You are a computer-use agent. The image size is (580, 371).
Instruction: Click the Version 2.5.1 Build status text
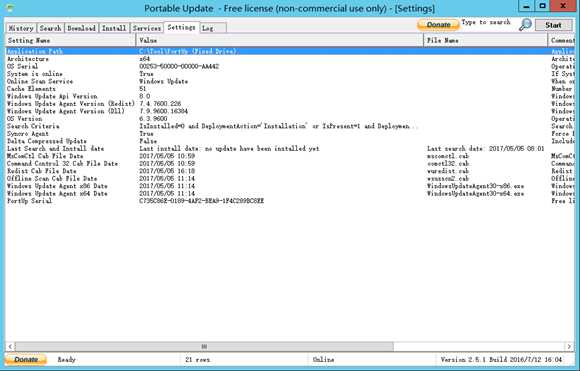point(501,360)
